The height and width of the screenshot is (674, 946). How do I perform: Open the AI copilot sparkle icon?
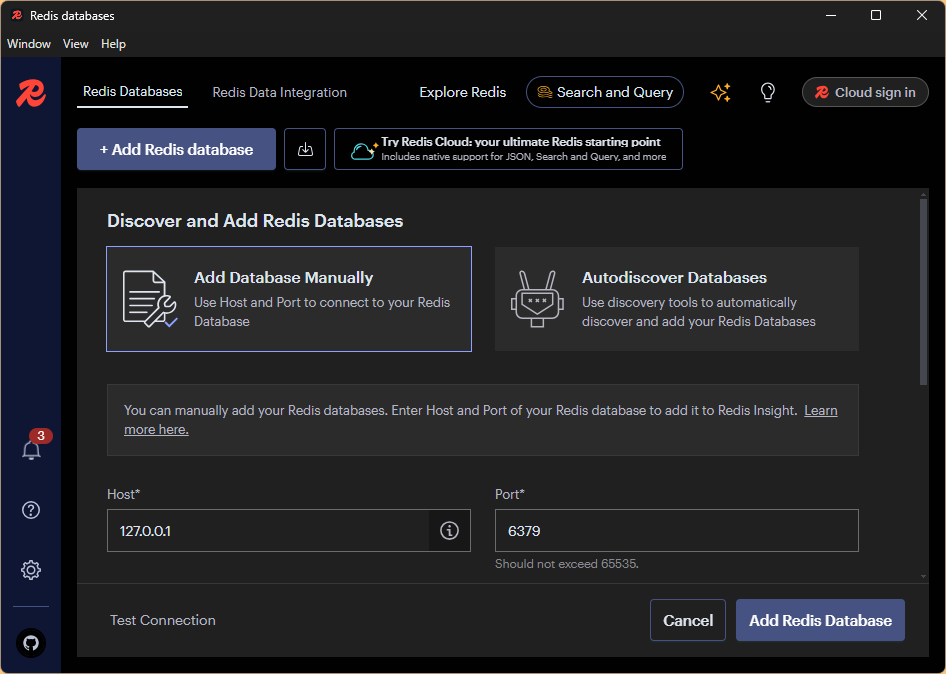[x=720, y=92]
